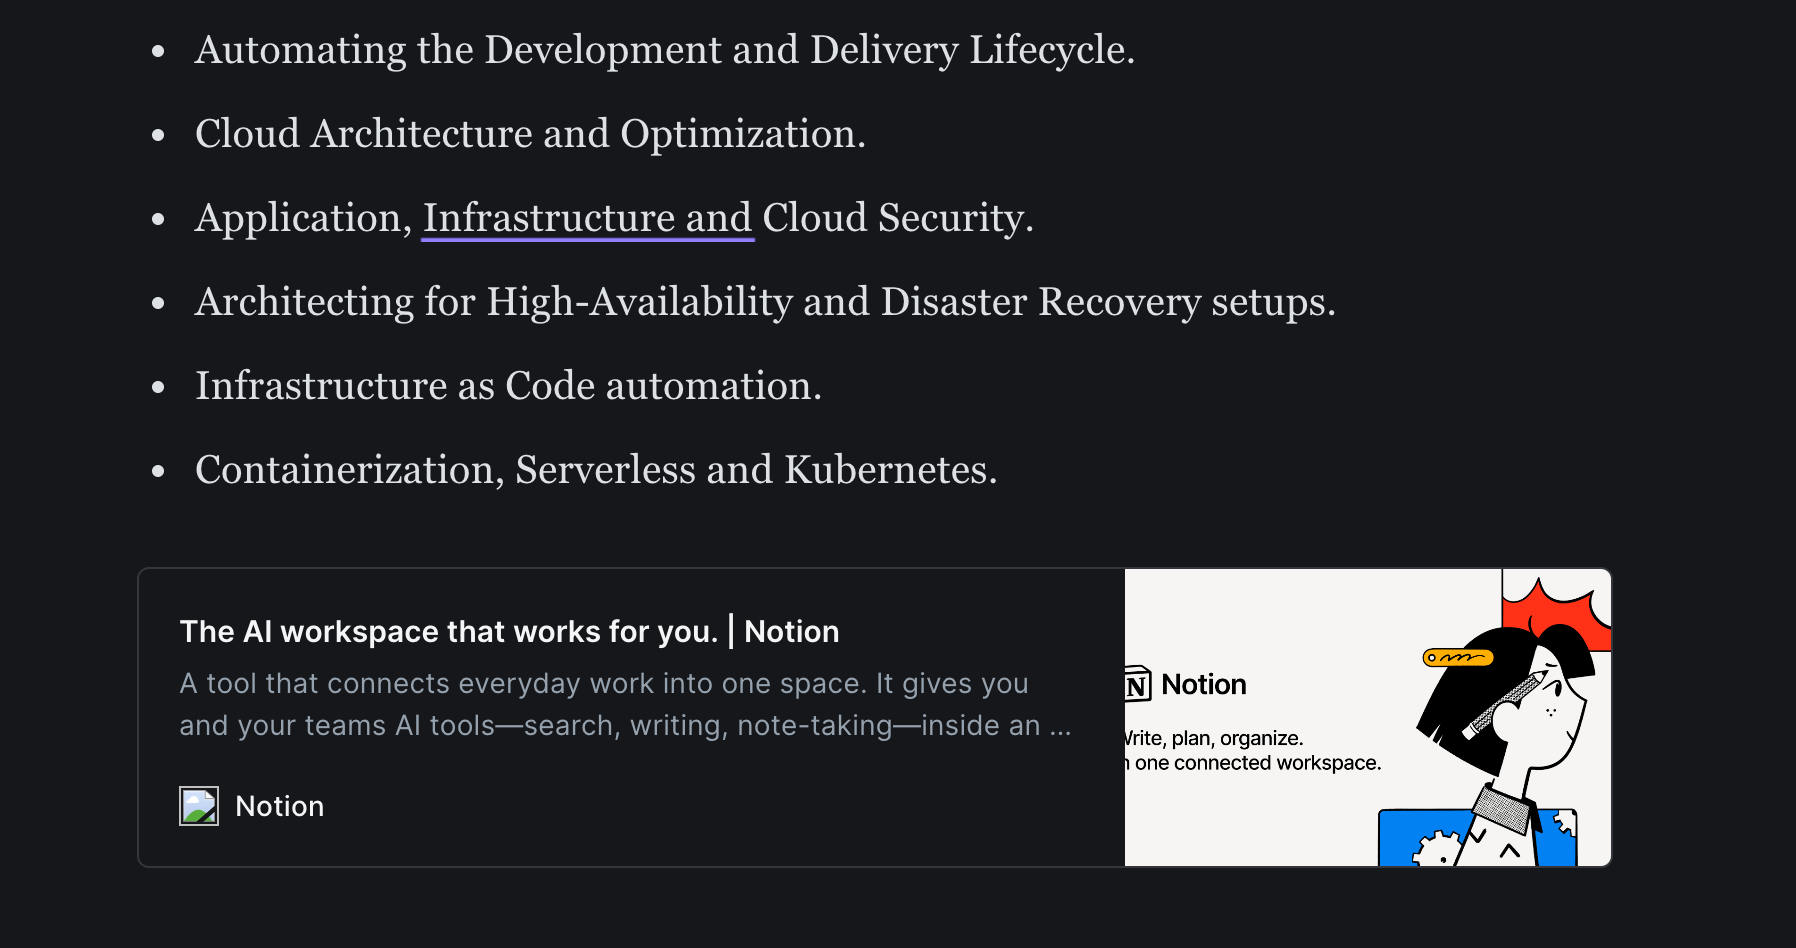Click the broken favicon icon beside Notion

pyautogui.click(x=199, y=806)
